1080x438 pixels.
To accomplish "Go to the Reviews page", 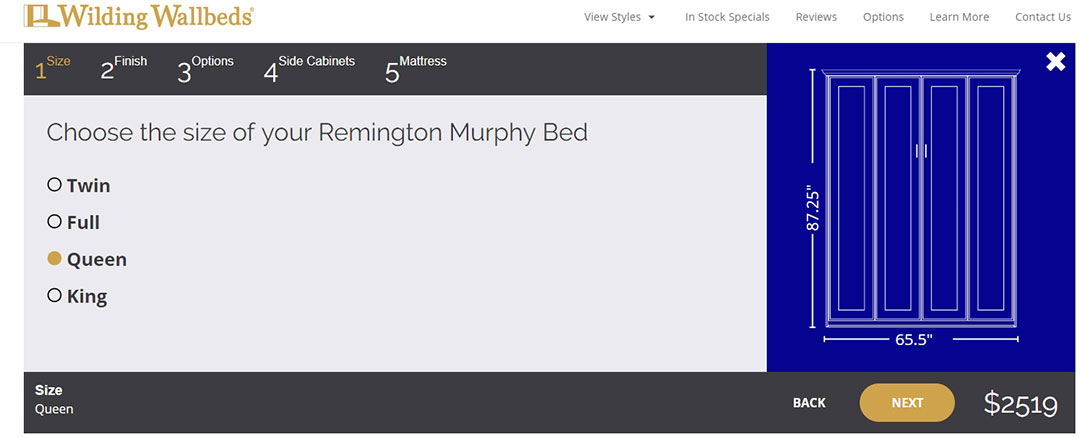I will [x=816, y=17].
